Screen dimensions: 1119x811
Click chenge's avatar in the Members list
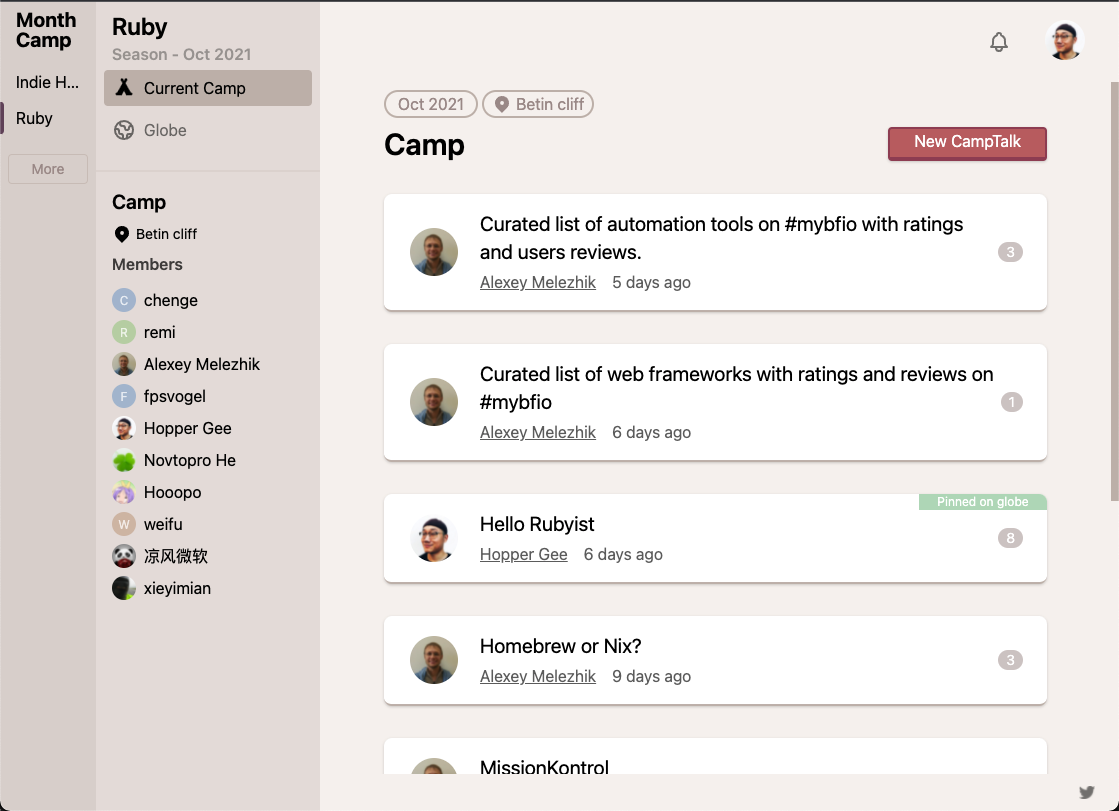tap(123, 300)
